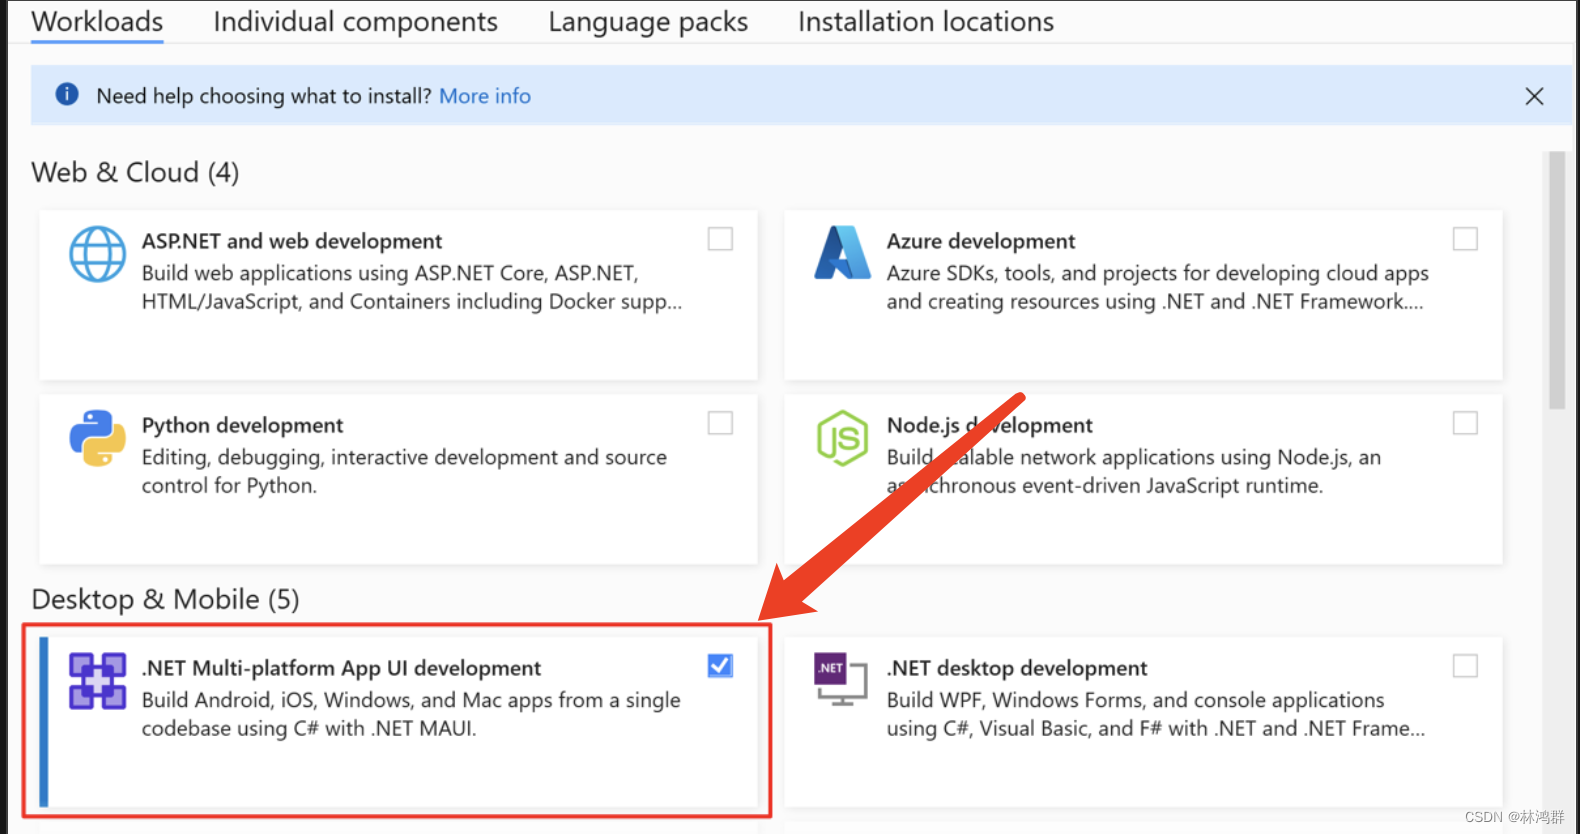Viewport: 1580px width, 834px height.
Task: Select the Python development title
Action: (x=242, y=425)
